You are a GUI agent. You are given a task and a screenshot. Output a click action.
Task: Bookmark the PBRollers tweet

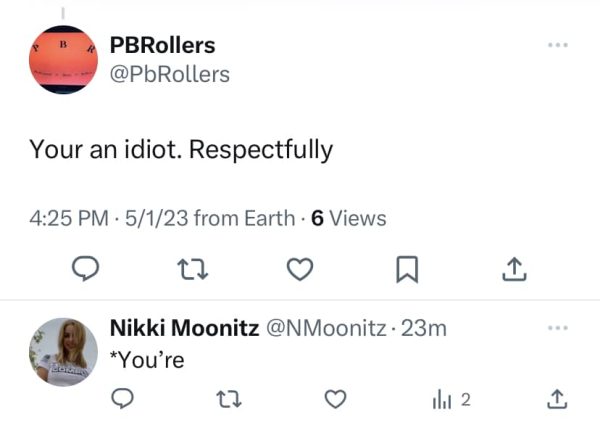pos(406,268)
